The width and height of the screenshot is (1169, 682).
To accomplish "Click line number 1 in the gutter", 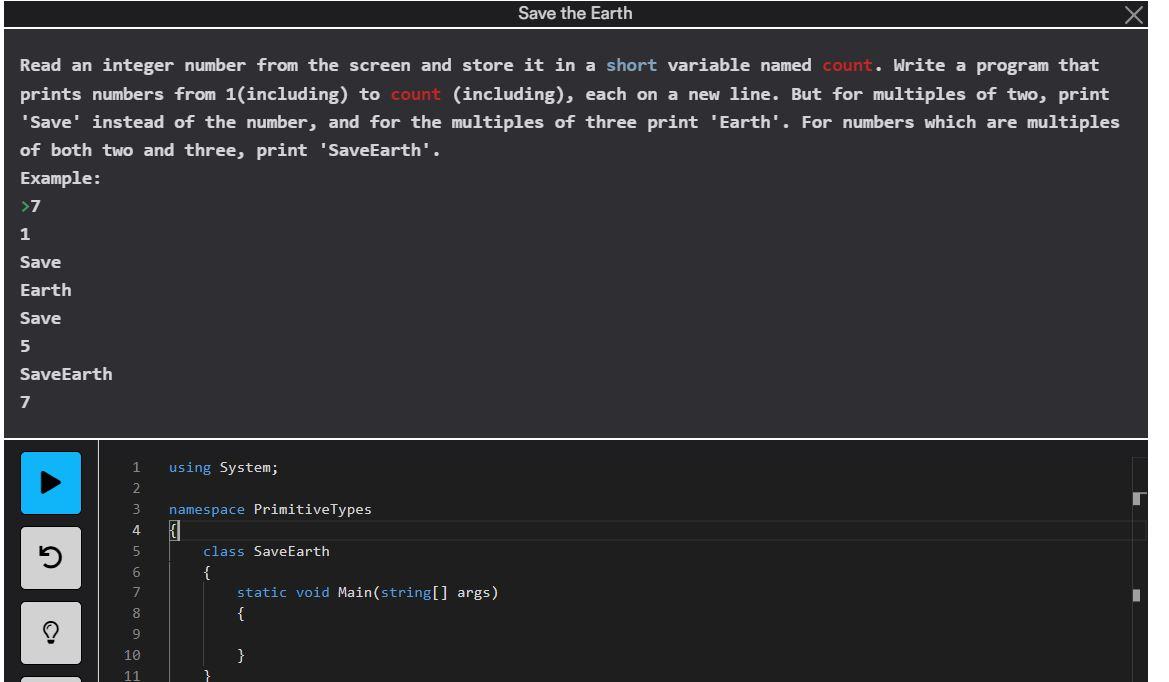I will tap(136, 466).
